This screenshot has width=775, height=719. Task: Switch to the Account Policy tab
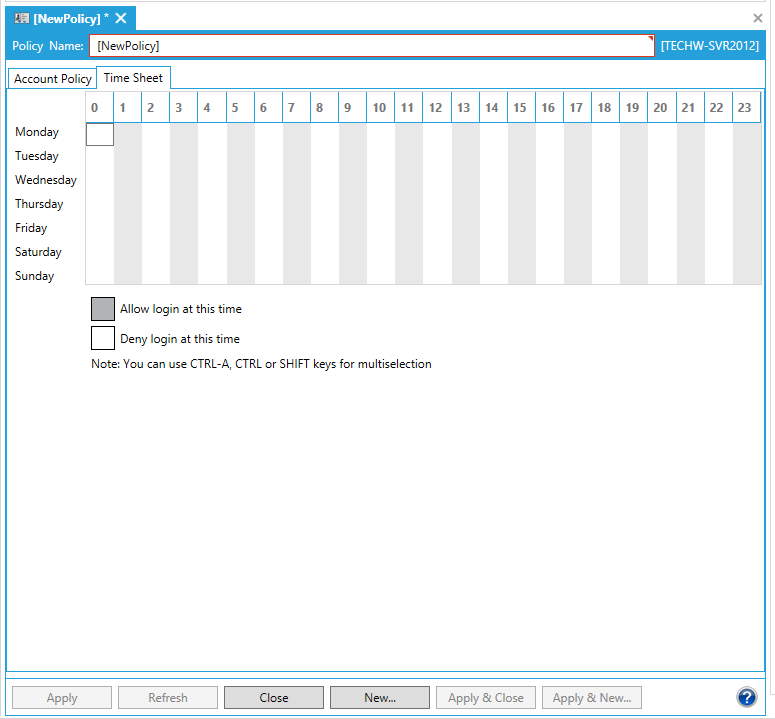click(x=52, y=79)
